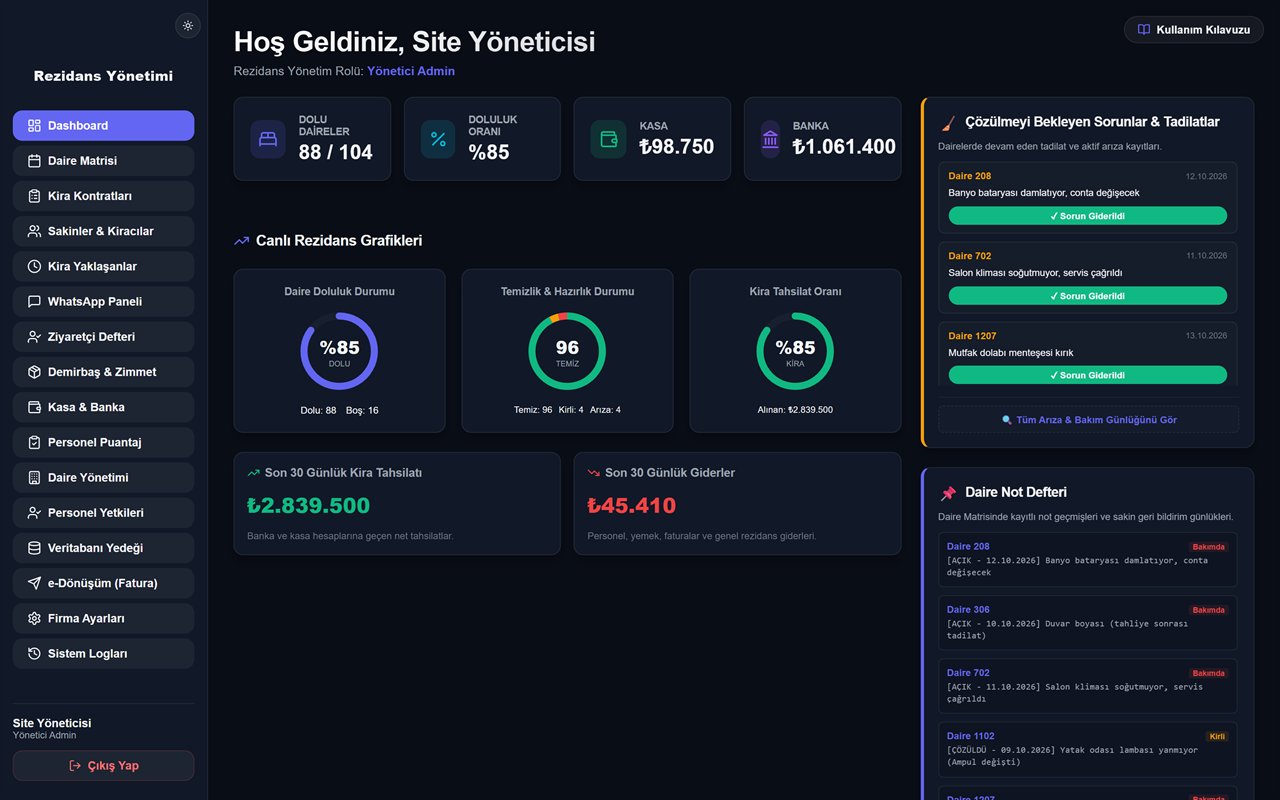Click the wallet icon in Kasa card
This screenshot has width=1280, height=800.
click(x=608, y=139)
